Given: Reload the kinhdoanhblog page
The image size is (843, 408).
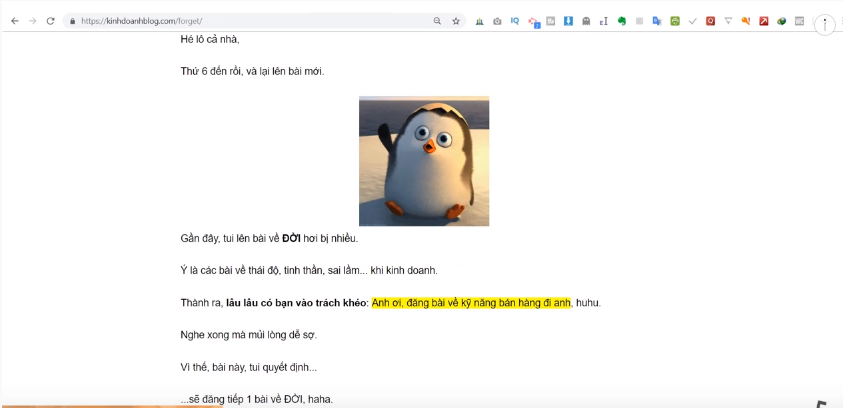Looking at the screenshot, I should pyautogui.click(x=51, y=21).
